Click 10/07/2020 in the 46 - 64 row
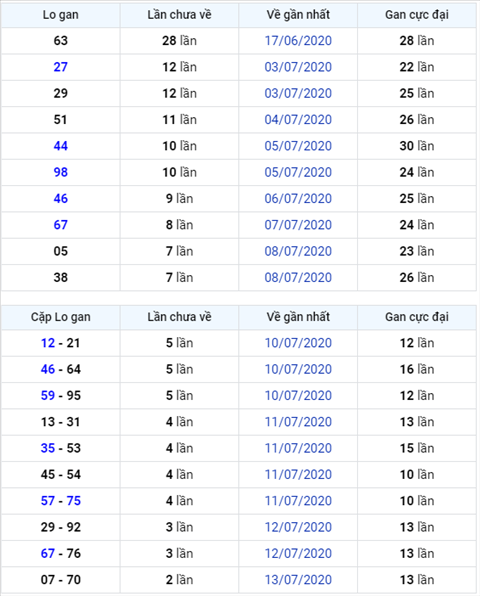The height and width of the screenshot is (596, 480). click(298, 369)
